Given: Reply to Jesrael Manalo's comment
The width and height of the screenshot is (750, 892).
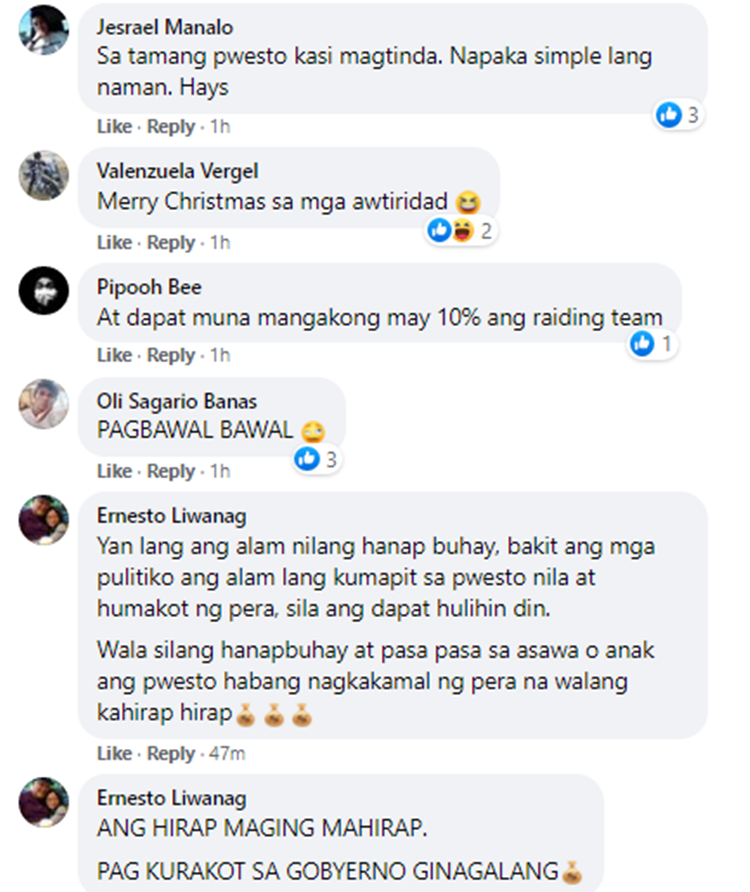Looking at the screenshot, I should pyautogui.click(x=171, y=126).
